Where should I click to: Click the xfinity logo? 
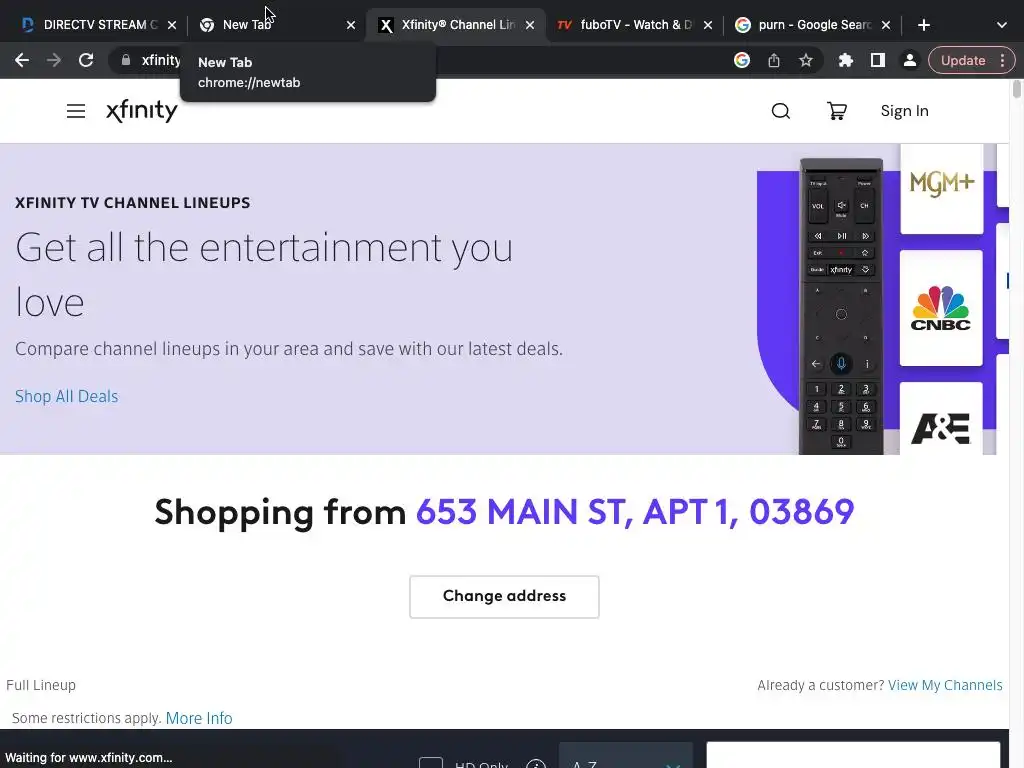click(142, 111)
